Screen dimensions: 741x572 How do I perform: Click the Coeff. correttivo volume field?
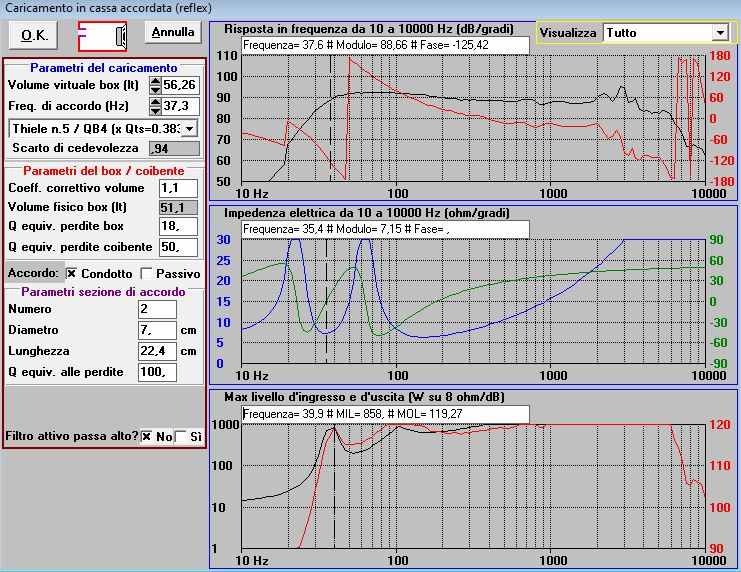178,188
